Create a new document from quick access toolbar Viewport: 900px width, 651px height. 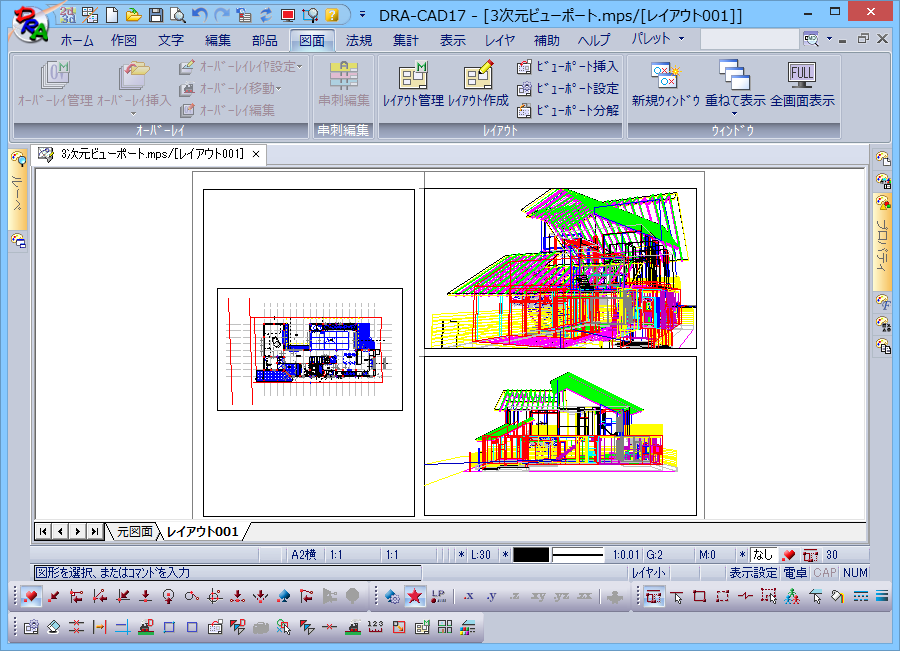[112, 15]
